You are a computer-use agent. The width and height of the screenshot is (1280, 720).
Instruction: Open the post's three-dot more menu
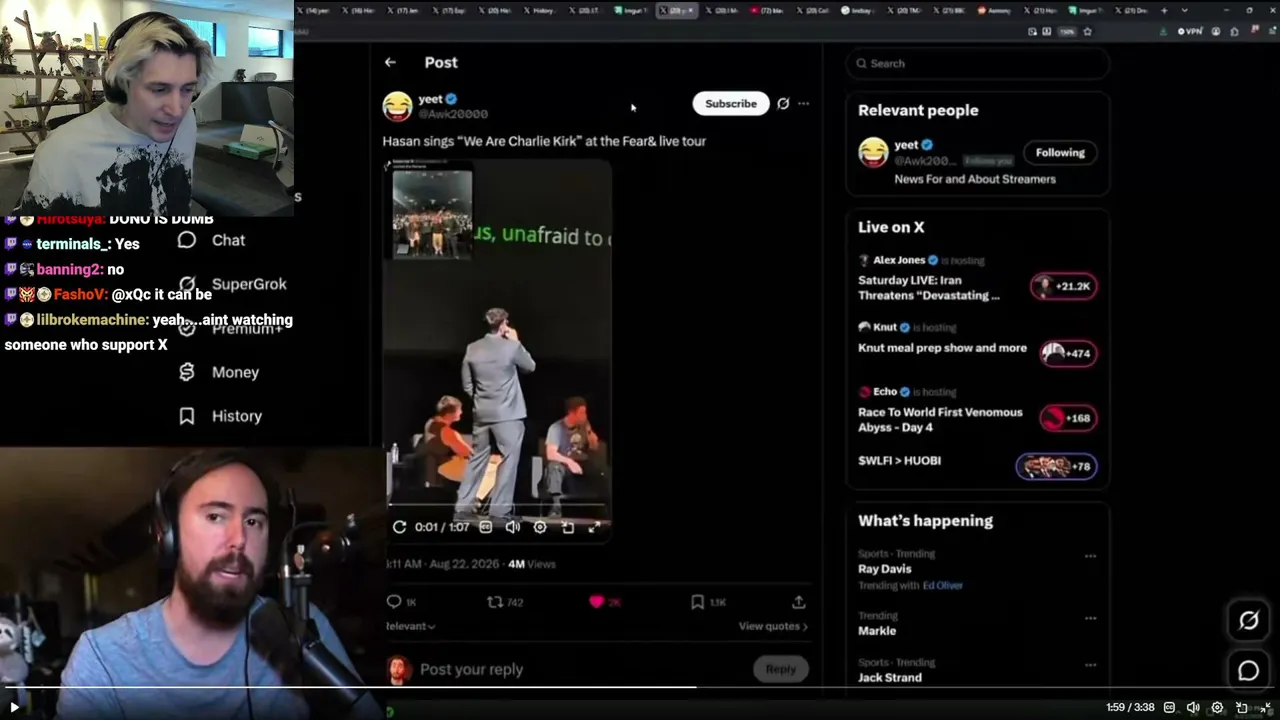(803, 103)
